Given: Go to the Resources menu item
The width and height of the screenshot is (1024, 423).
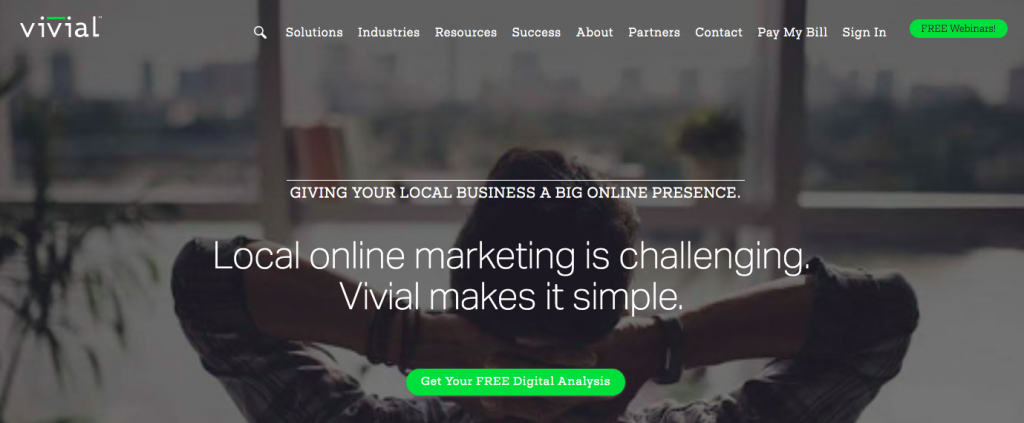Looking at the screenshot, I should pos(466,32).
